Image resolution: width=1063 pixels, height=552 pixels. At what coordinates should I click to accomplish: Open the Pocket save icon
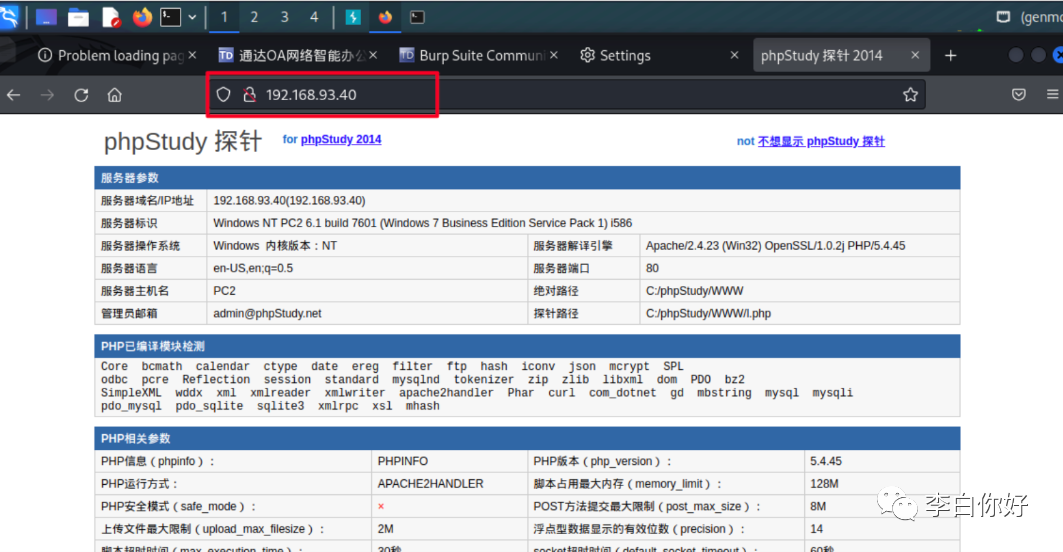pyautogui.click(x=1019, y=95)
